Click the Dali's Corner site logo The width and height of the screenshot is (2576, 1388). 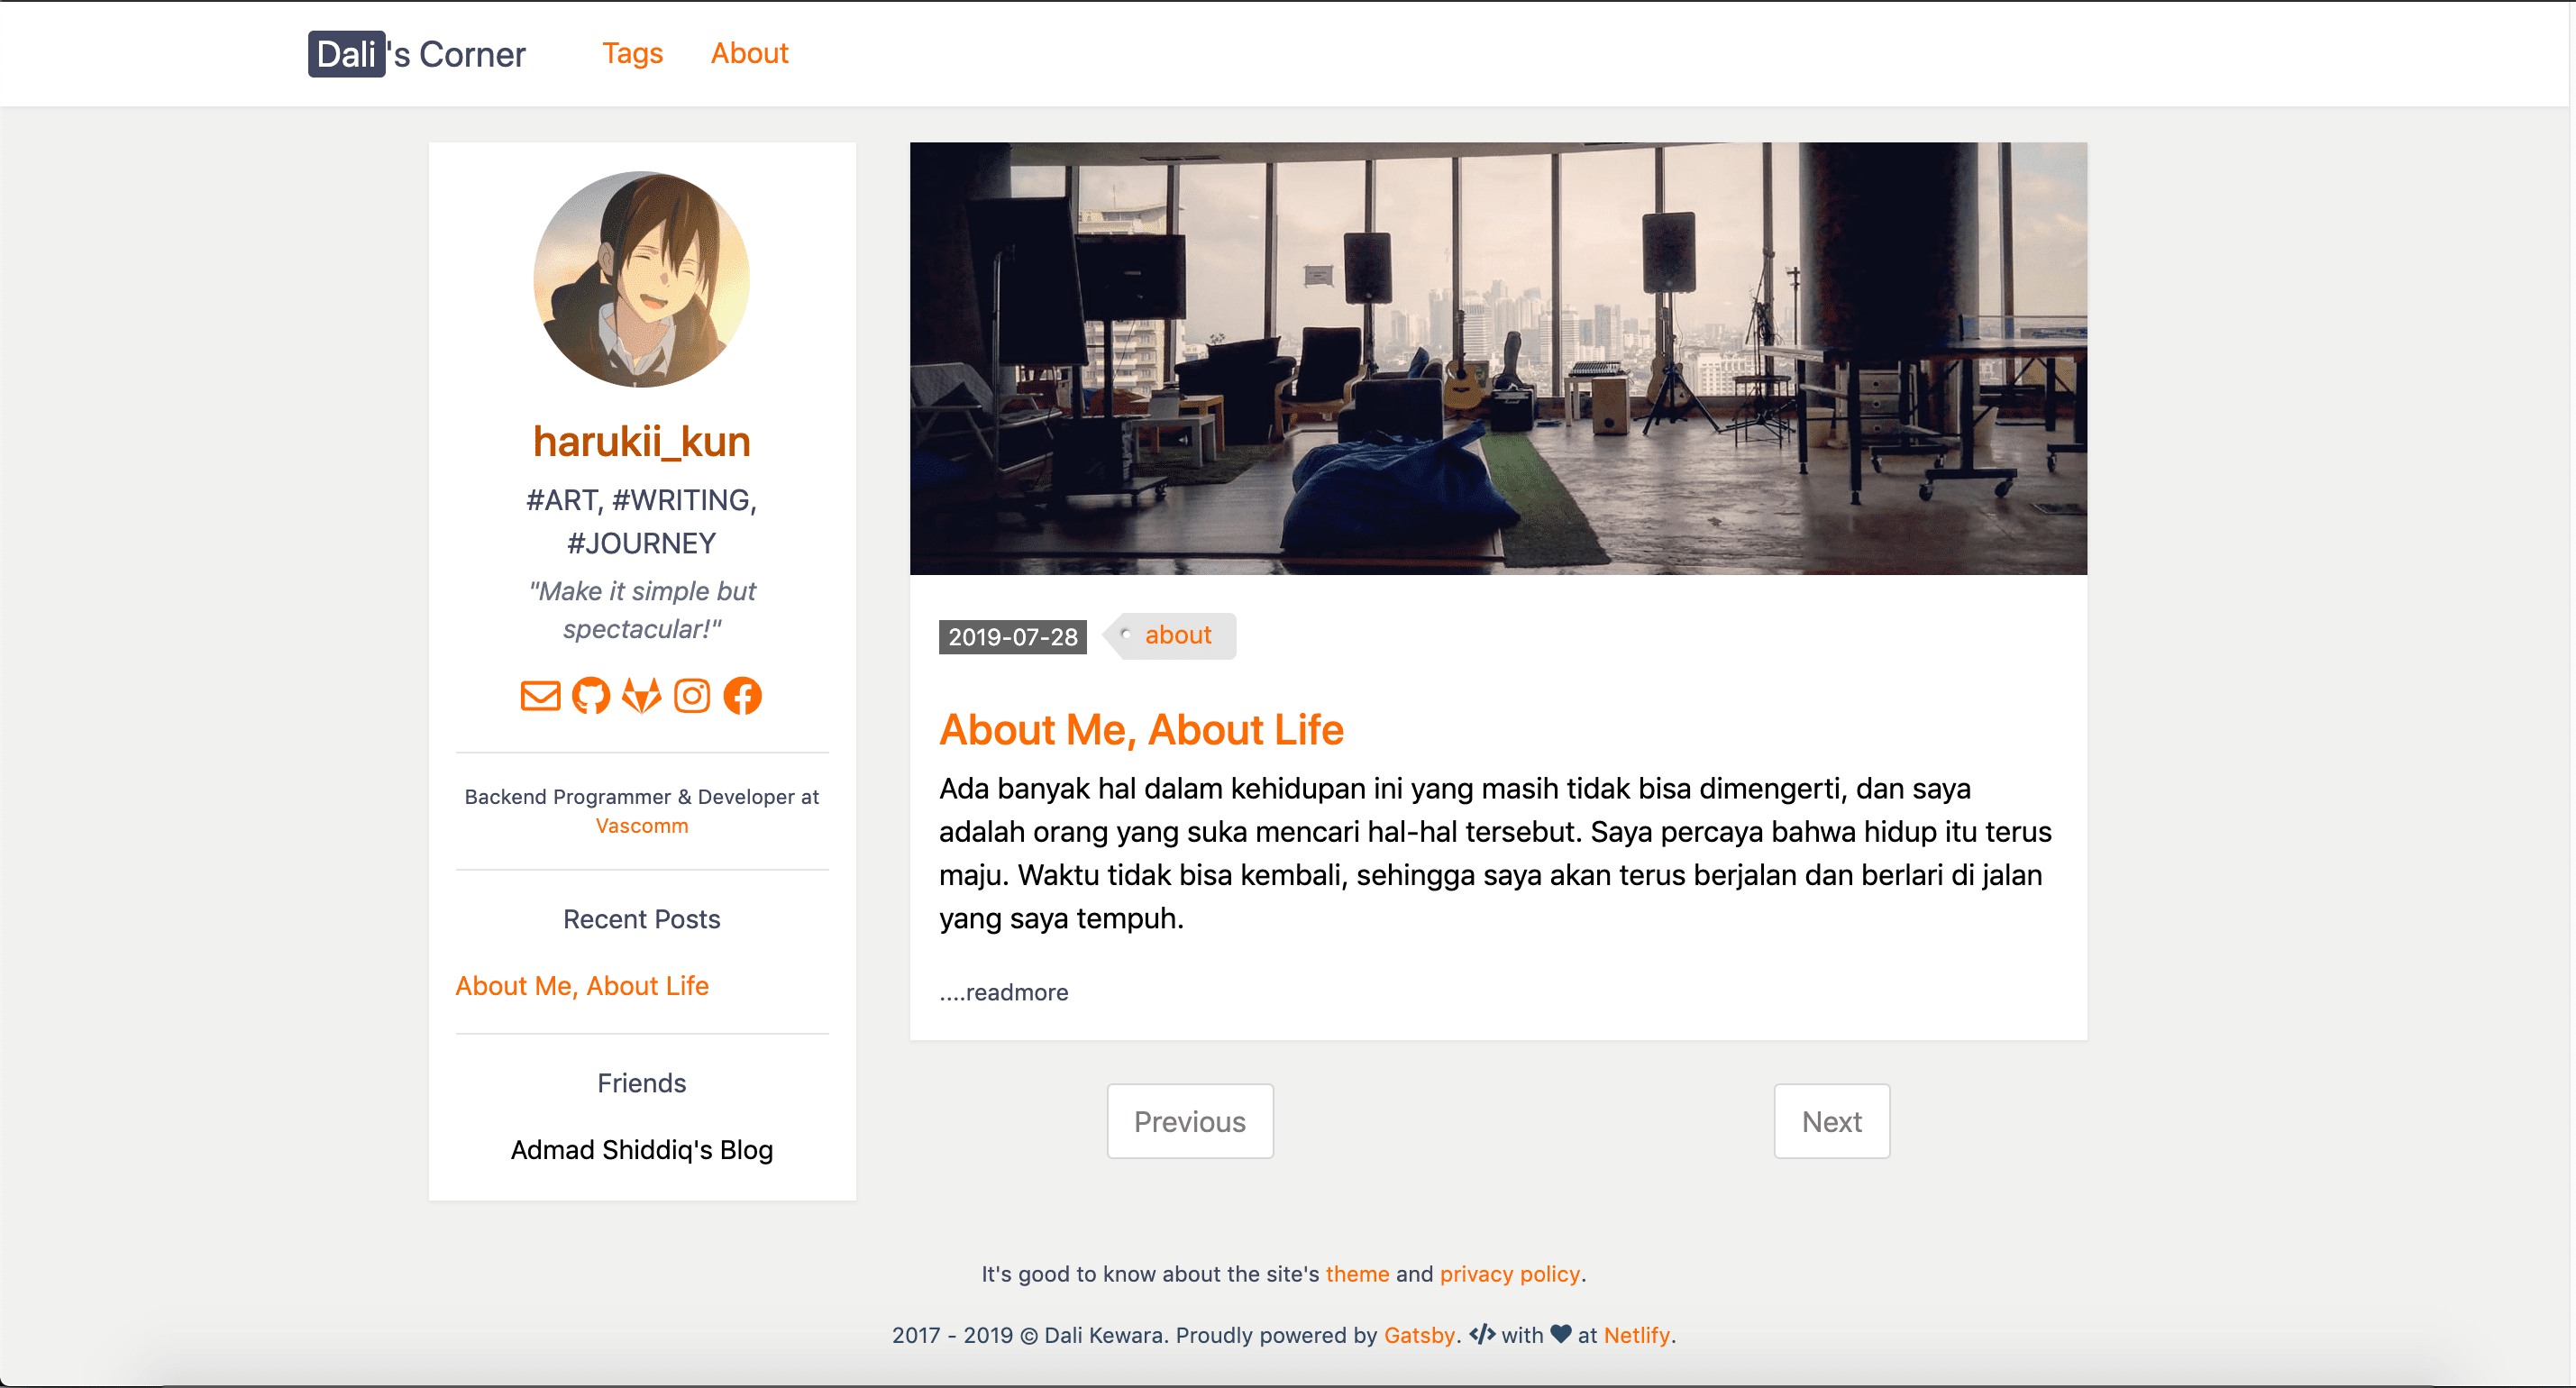(416, 54)
